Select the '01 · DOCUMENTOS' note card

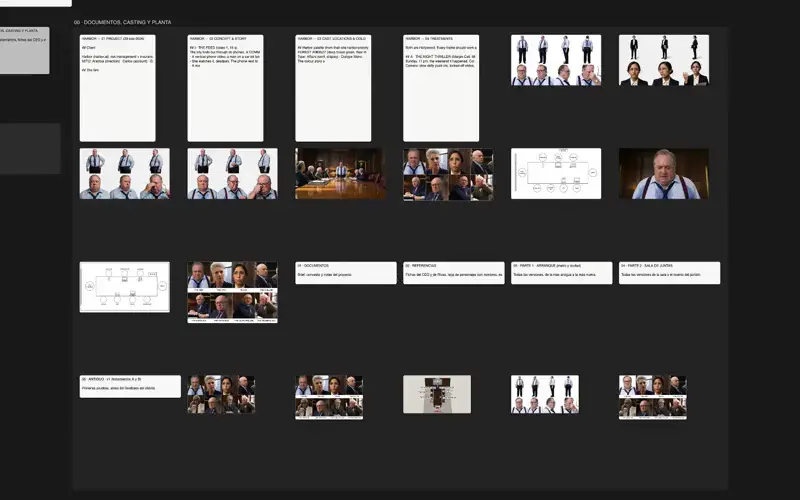[x=346, y=273]
